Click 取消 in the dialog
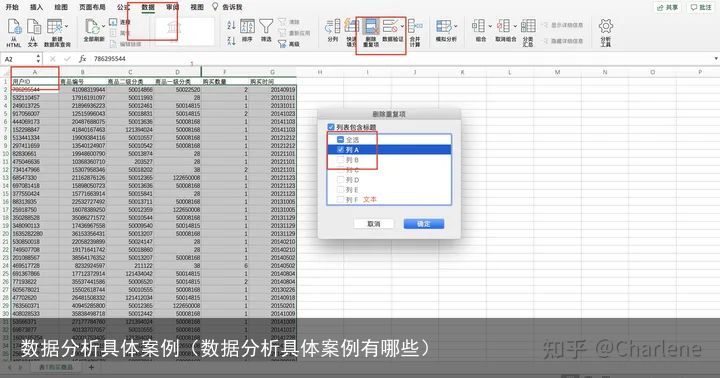This screenshot has width=720, height=378. [x=374, y=224]
